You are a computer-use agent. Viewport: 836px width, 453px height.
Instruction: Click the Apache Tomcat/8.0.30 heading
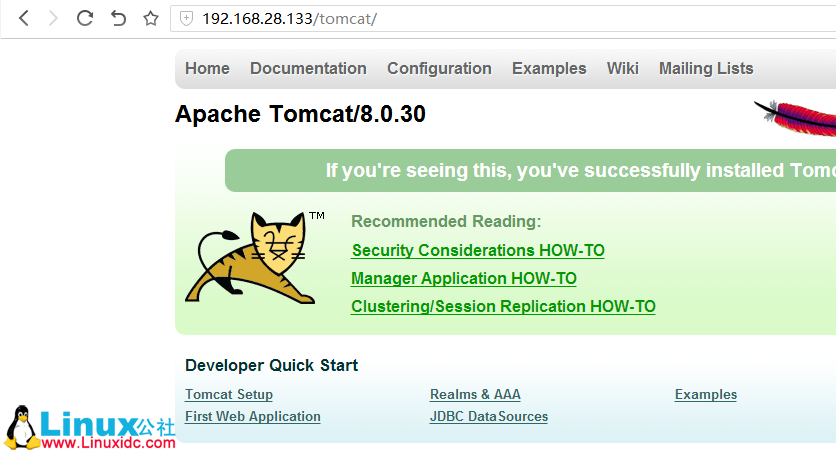(x=301, y=114)
